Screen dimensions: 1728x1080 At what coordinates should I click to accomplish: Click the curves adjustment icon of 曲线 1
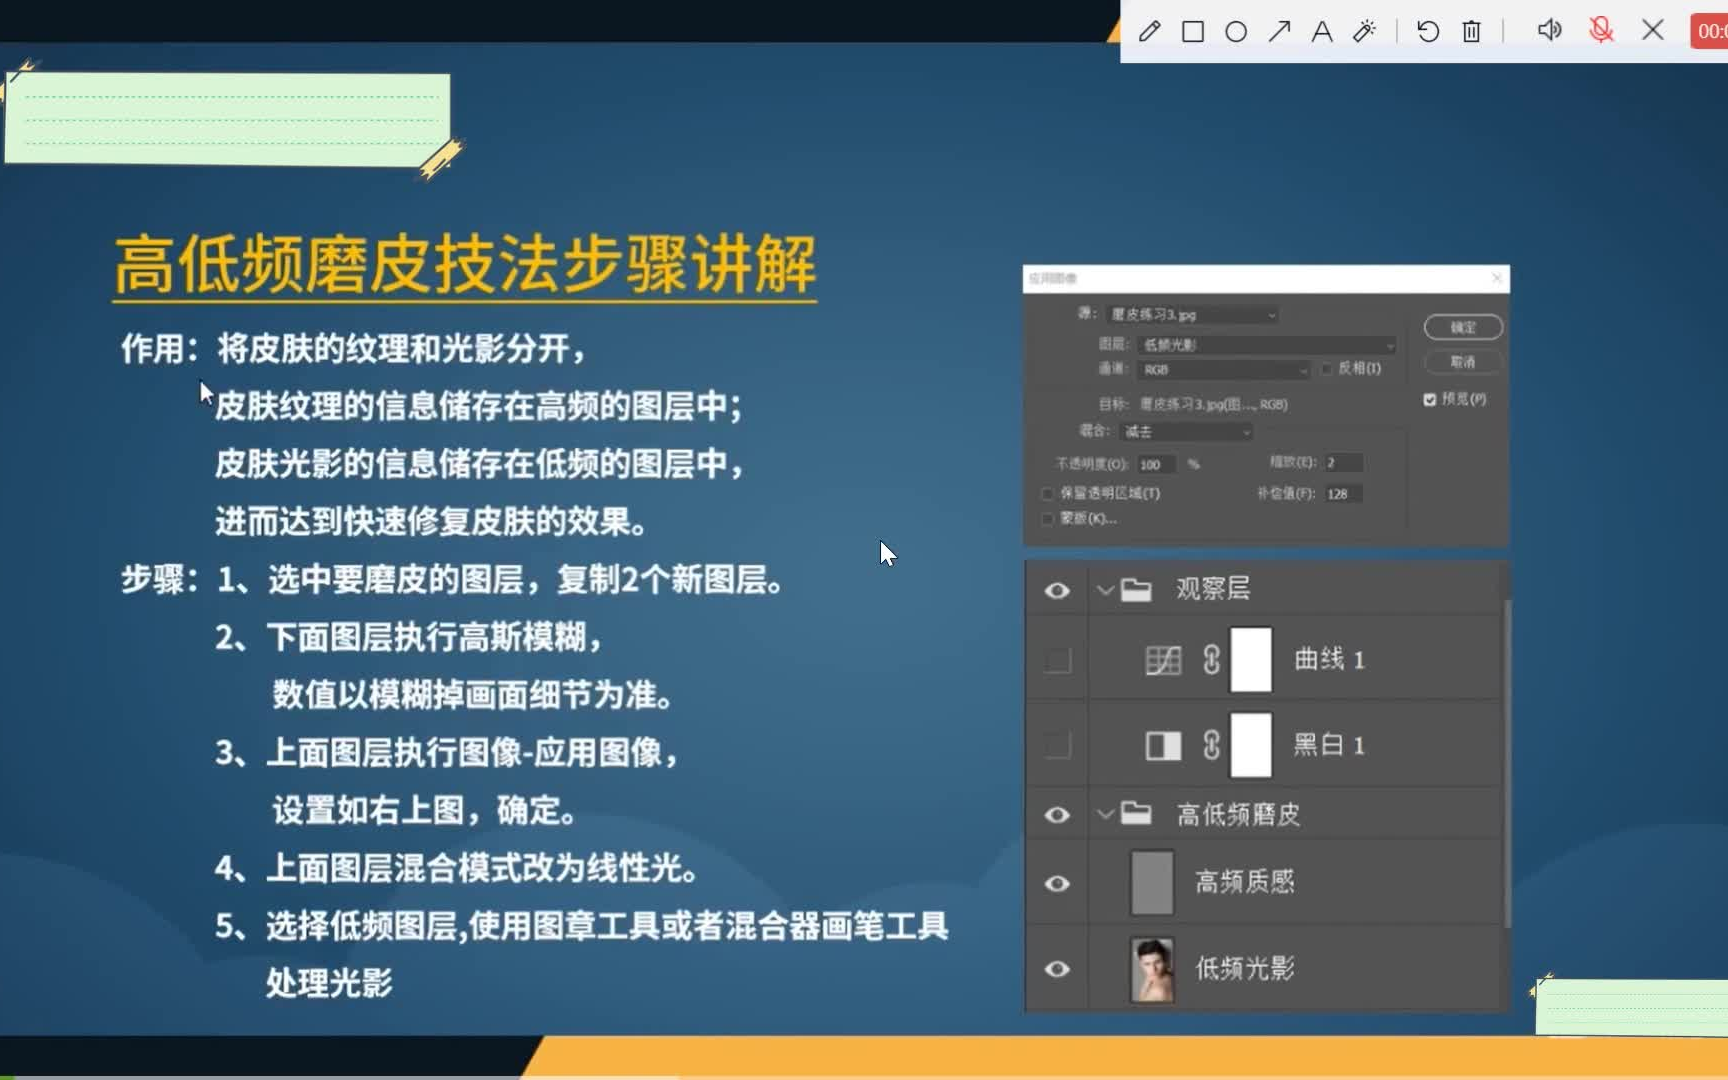point(1163,660)
